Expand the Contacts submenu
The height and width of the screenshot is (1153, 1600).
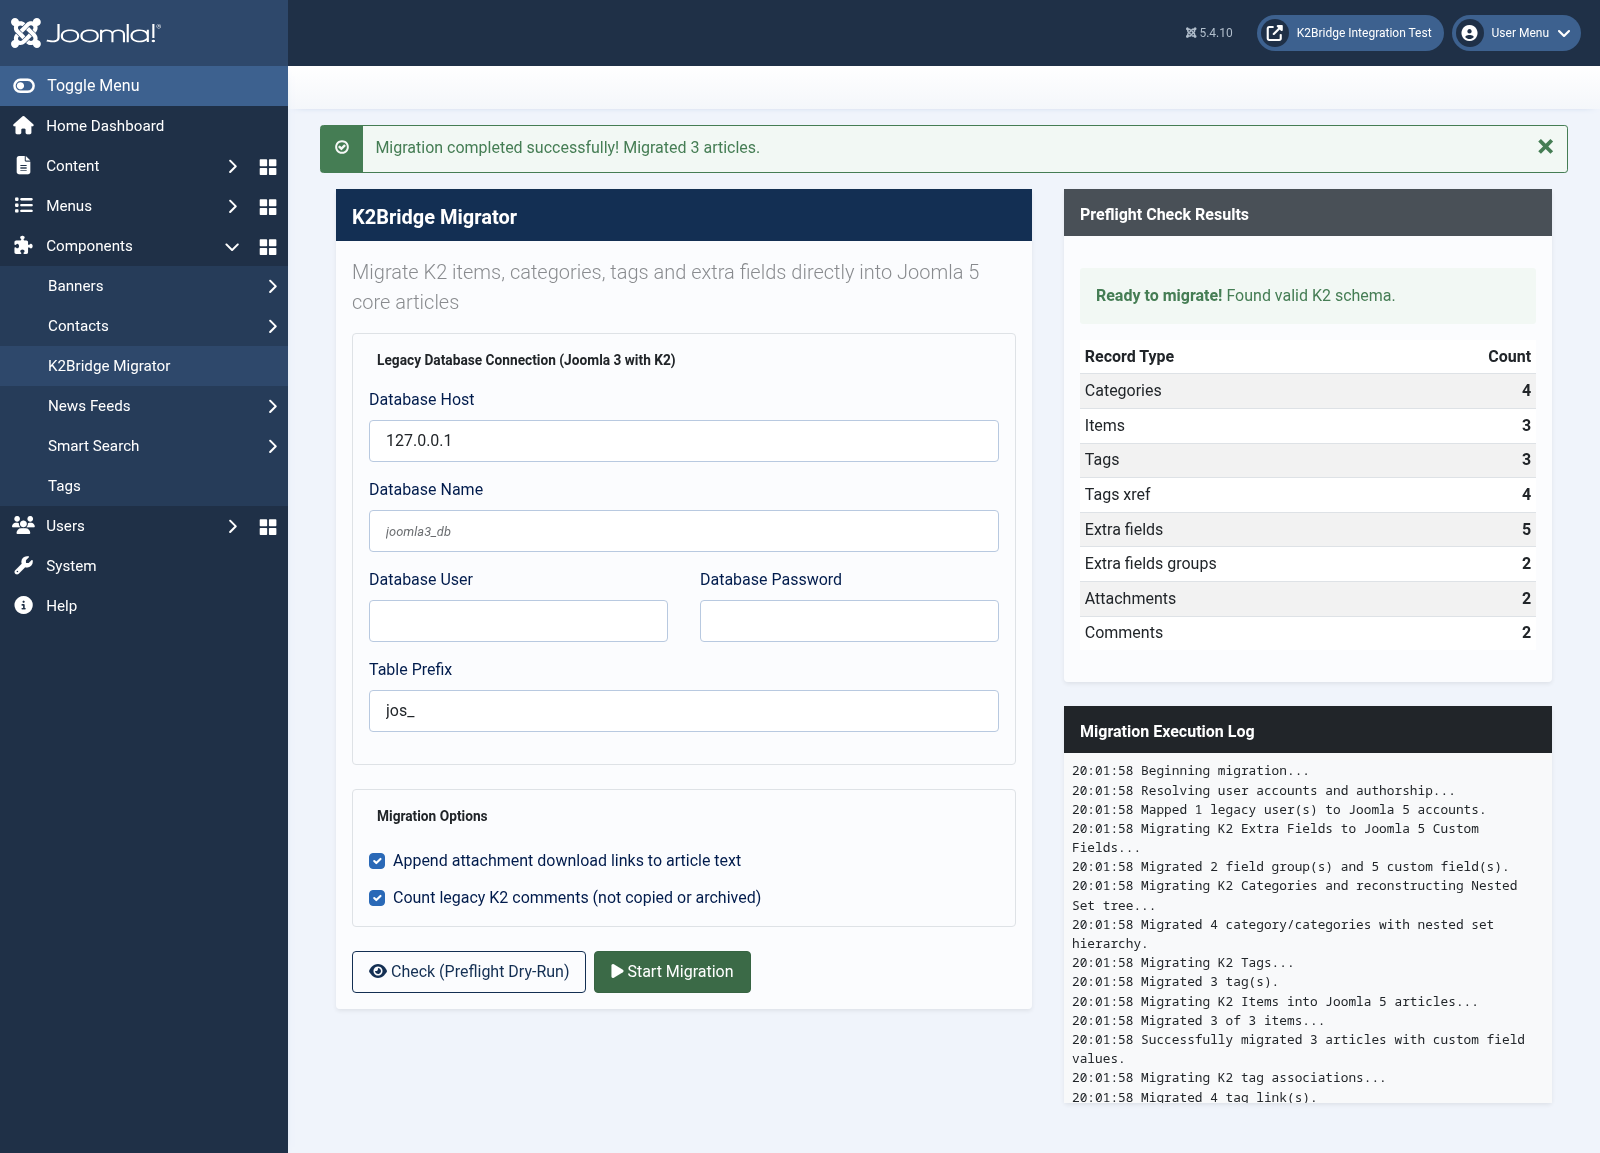[273, 326]
